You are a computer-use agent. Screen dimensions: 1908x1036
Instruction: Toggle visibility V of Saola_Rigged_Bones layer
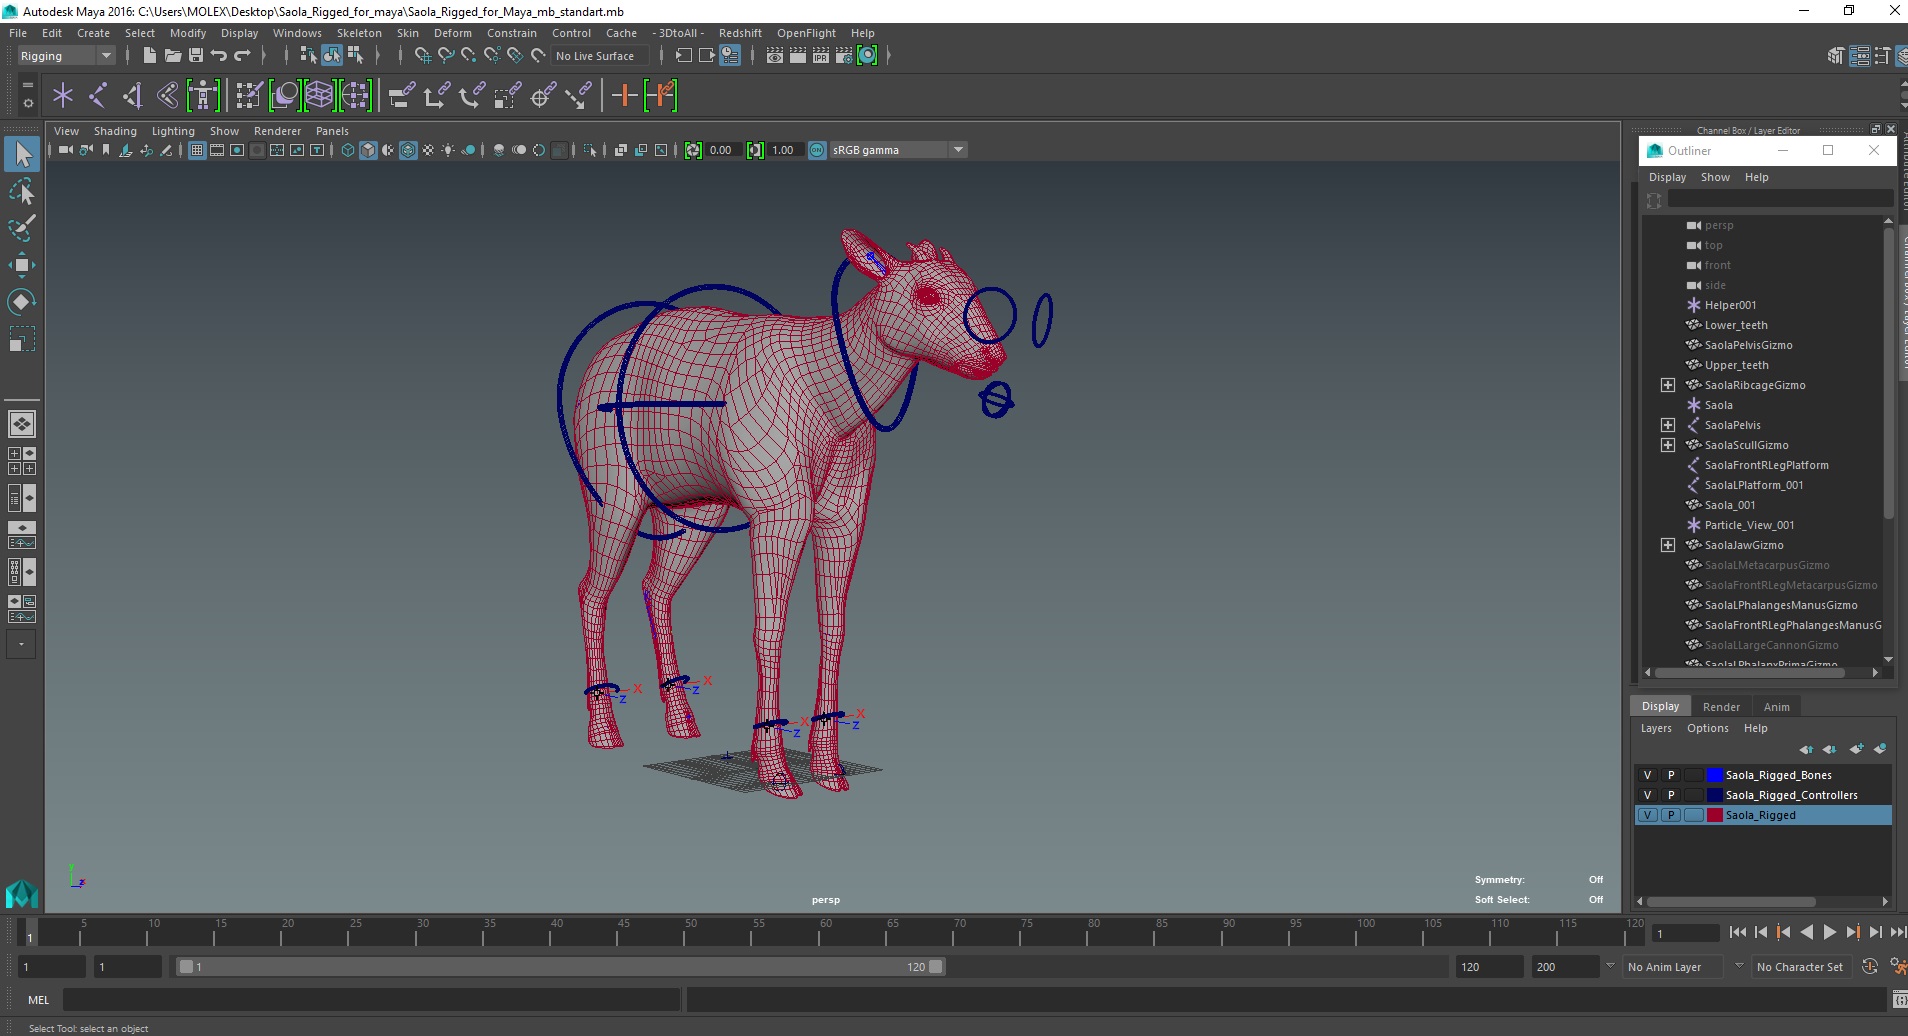[1647, 775]
